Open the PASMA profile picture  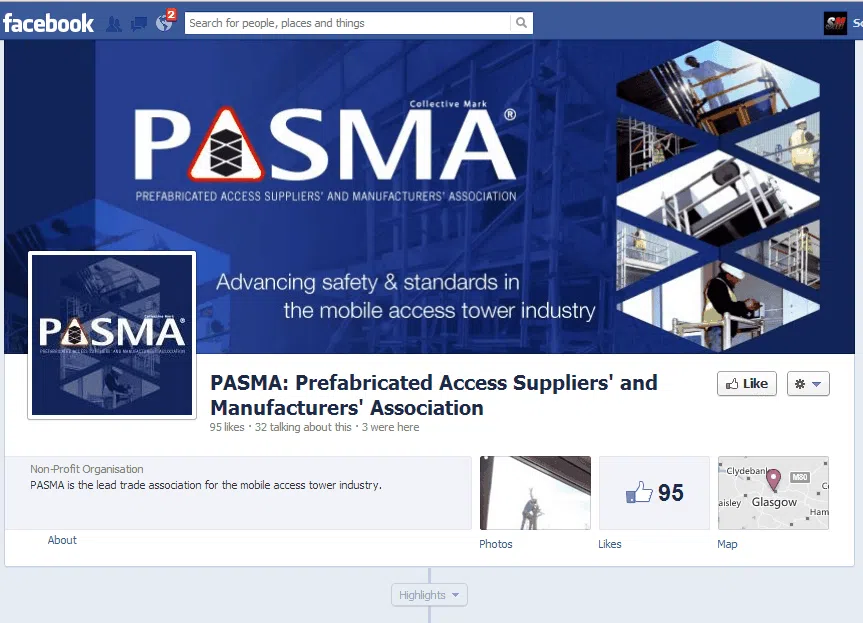(x=112, y=335)
